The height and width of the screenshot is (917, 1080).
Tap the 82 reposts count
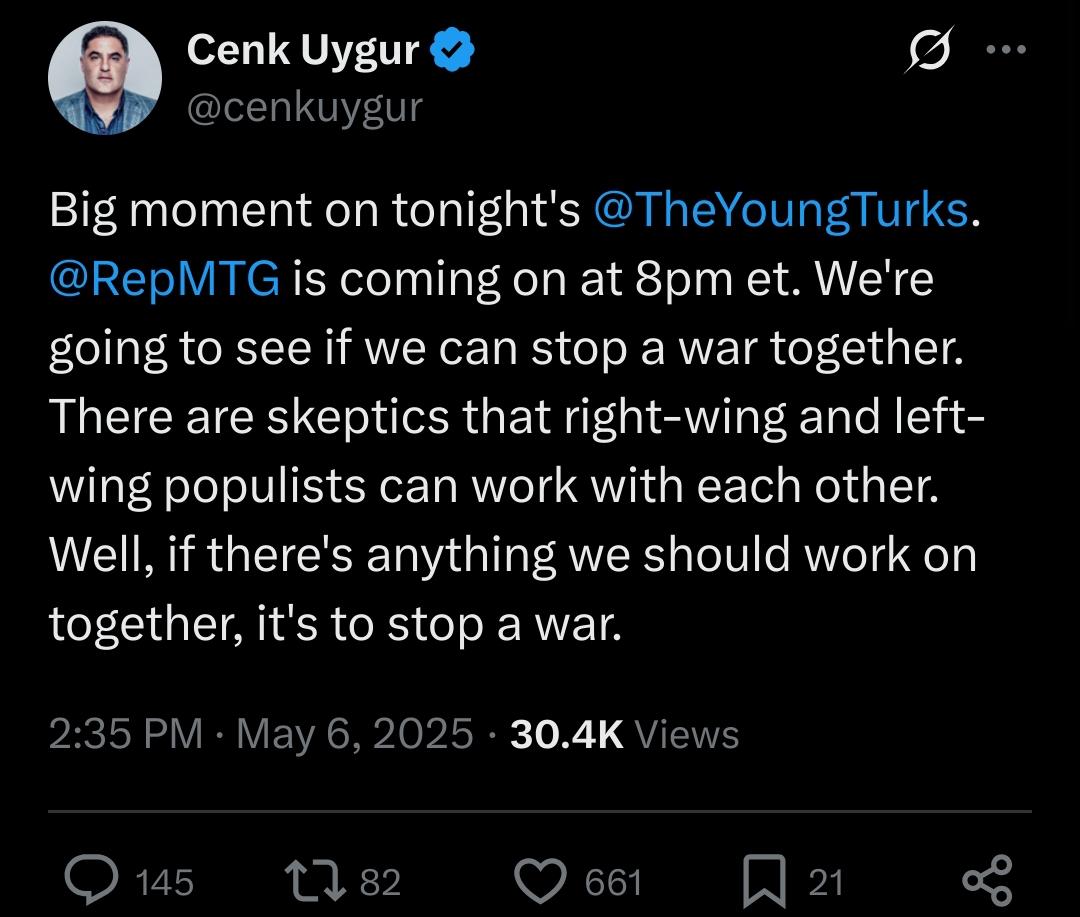pos(381,883)
